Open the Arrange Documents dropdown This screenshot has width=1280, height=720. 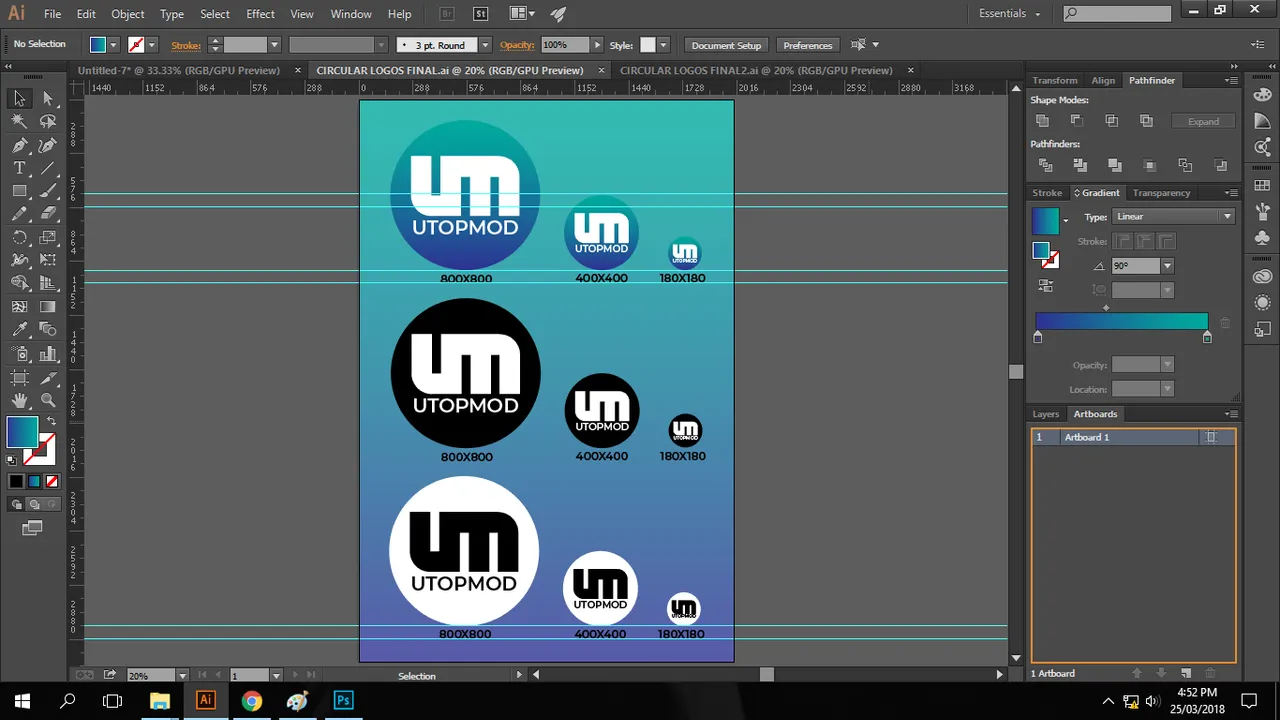[x=522, y=14]
